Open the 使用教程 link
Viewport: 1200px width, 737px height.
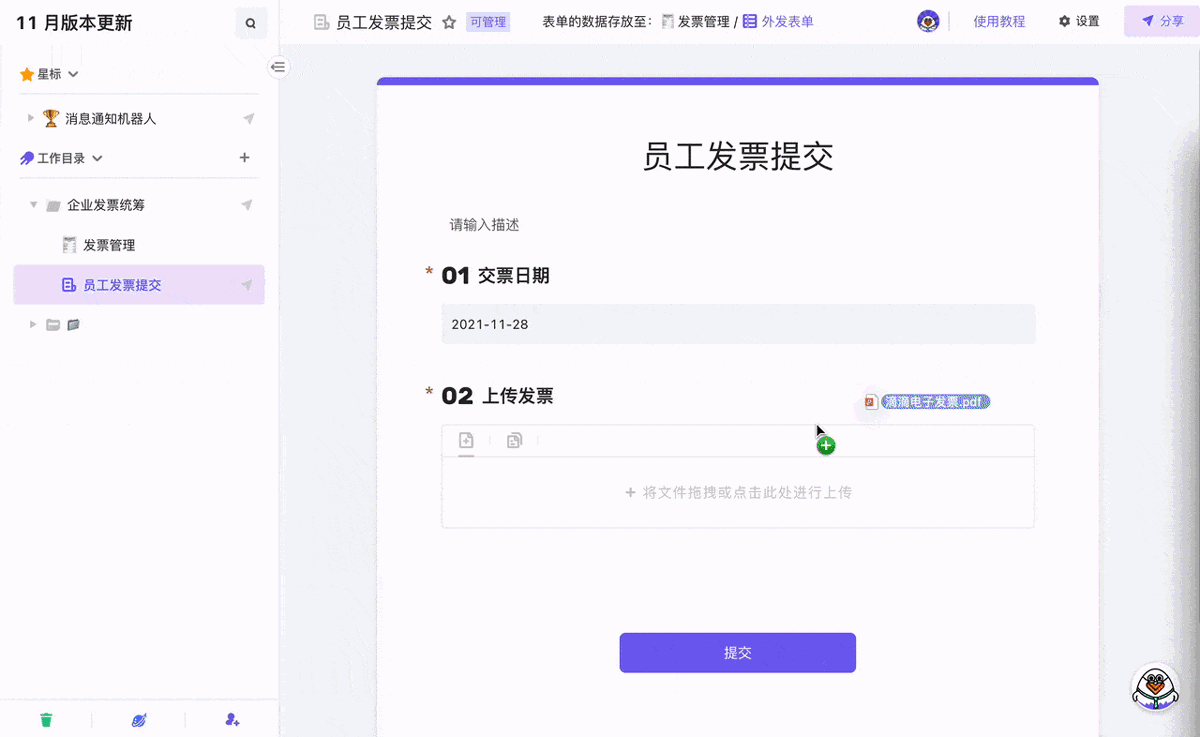(x=999, y=21)
